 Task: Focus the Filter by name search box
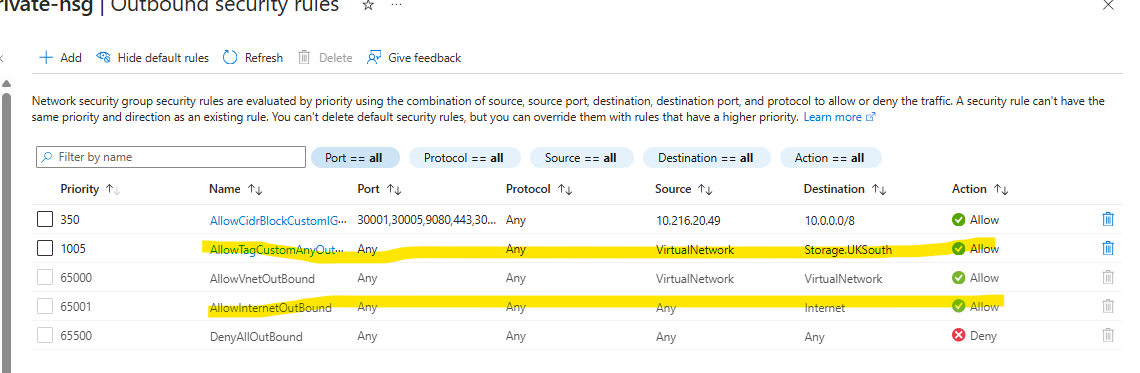(x=171, y=157)
